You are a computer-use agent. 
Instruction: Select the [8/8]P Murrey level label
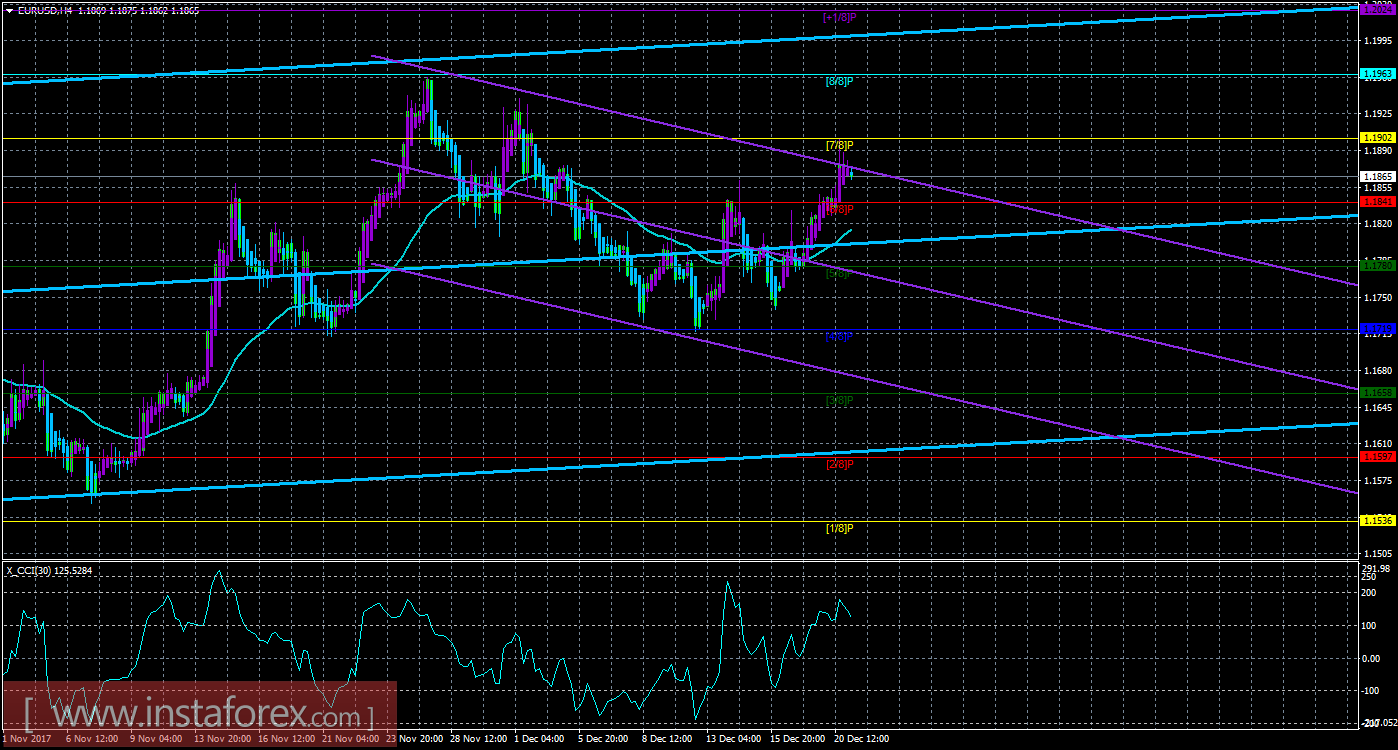click(x=839, y=81)
